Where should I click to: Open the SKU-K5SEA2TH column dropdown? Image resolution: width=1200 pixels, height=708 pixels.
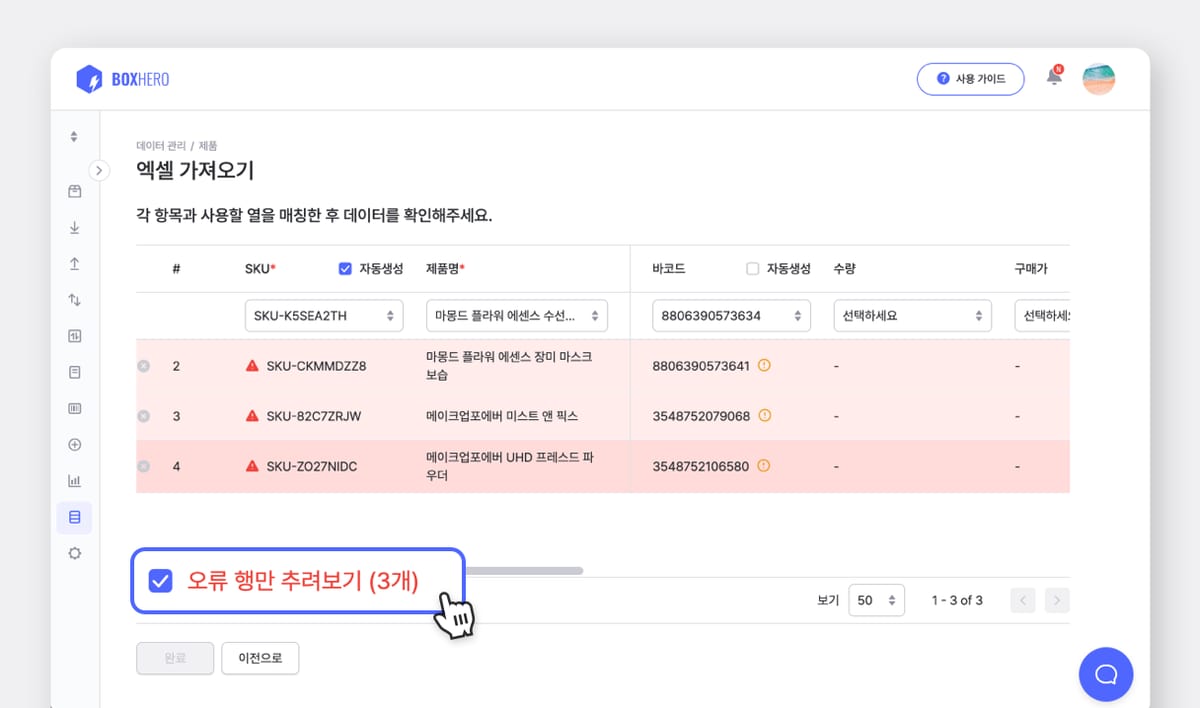pos(324,315)
